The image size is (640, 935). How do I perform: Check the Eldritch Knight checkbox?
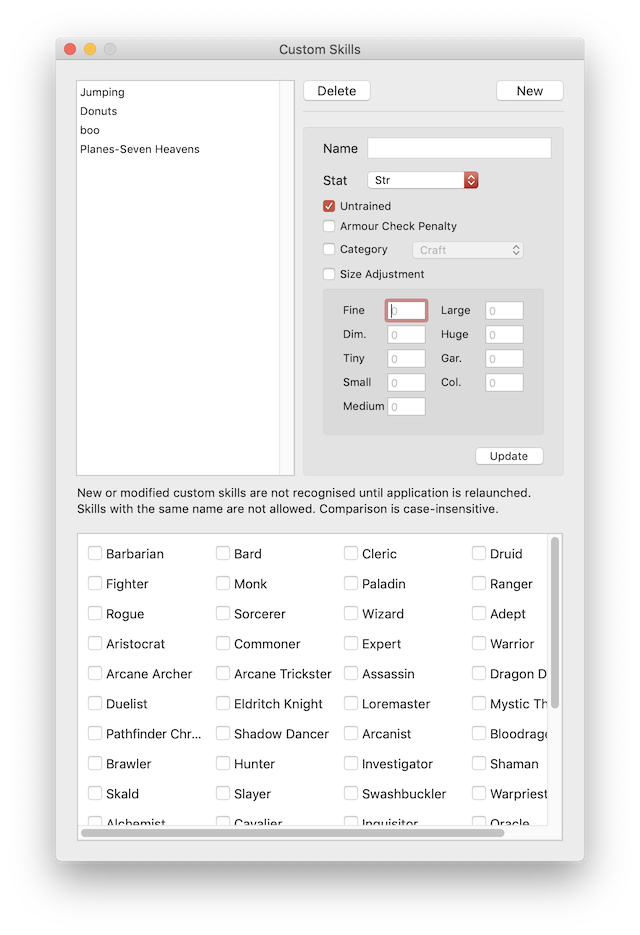222,702
